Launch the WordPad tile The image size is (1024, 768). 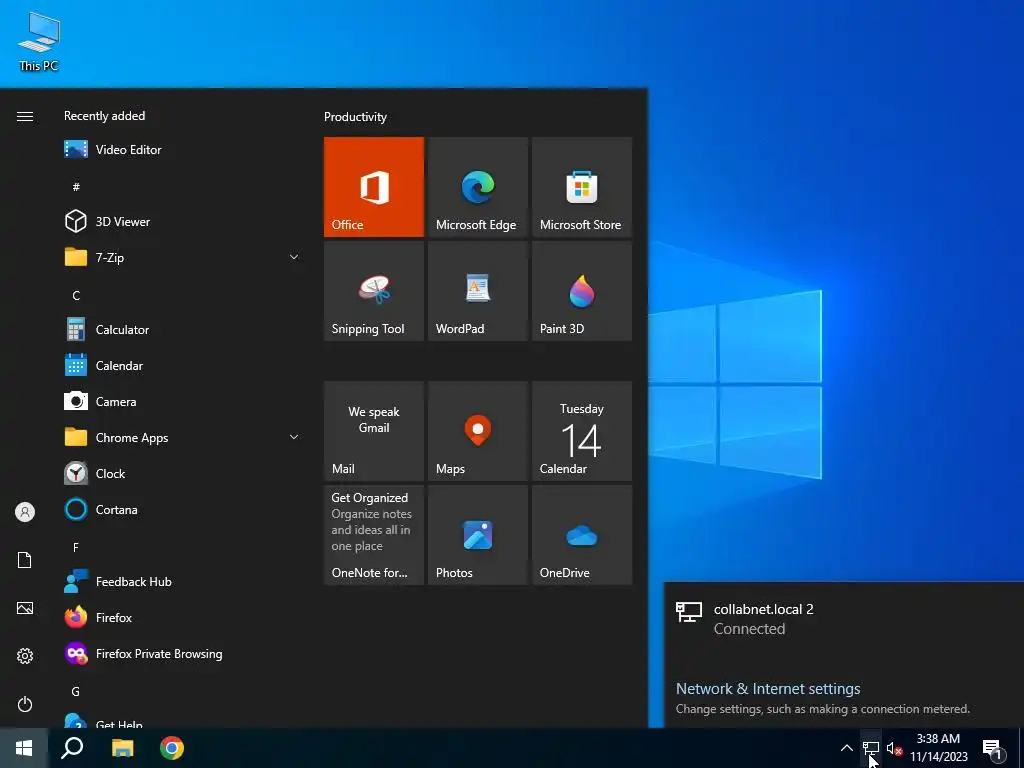(x=477, y=291)
